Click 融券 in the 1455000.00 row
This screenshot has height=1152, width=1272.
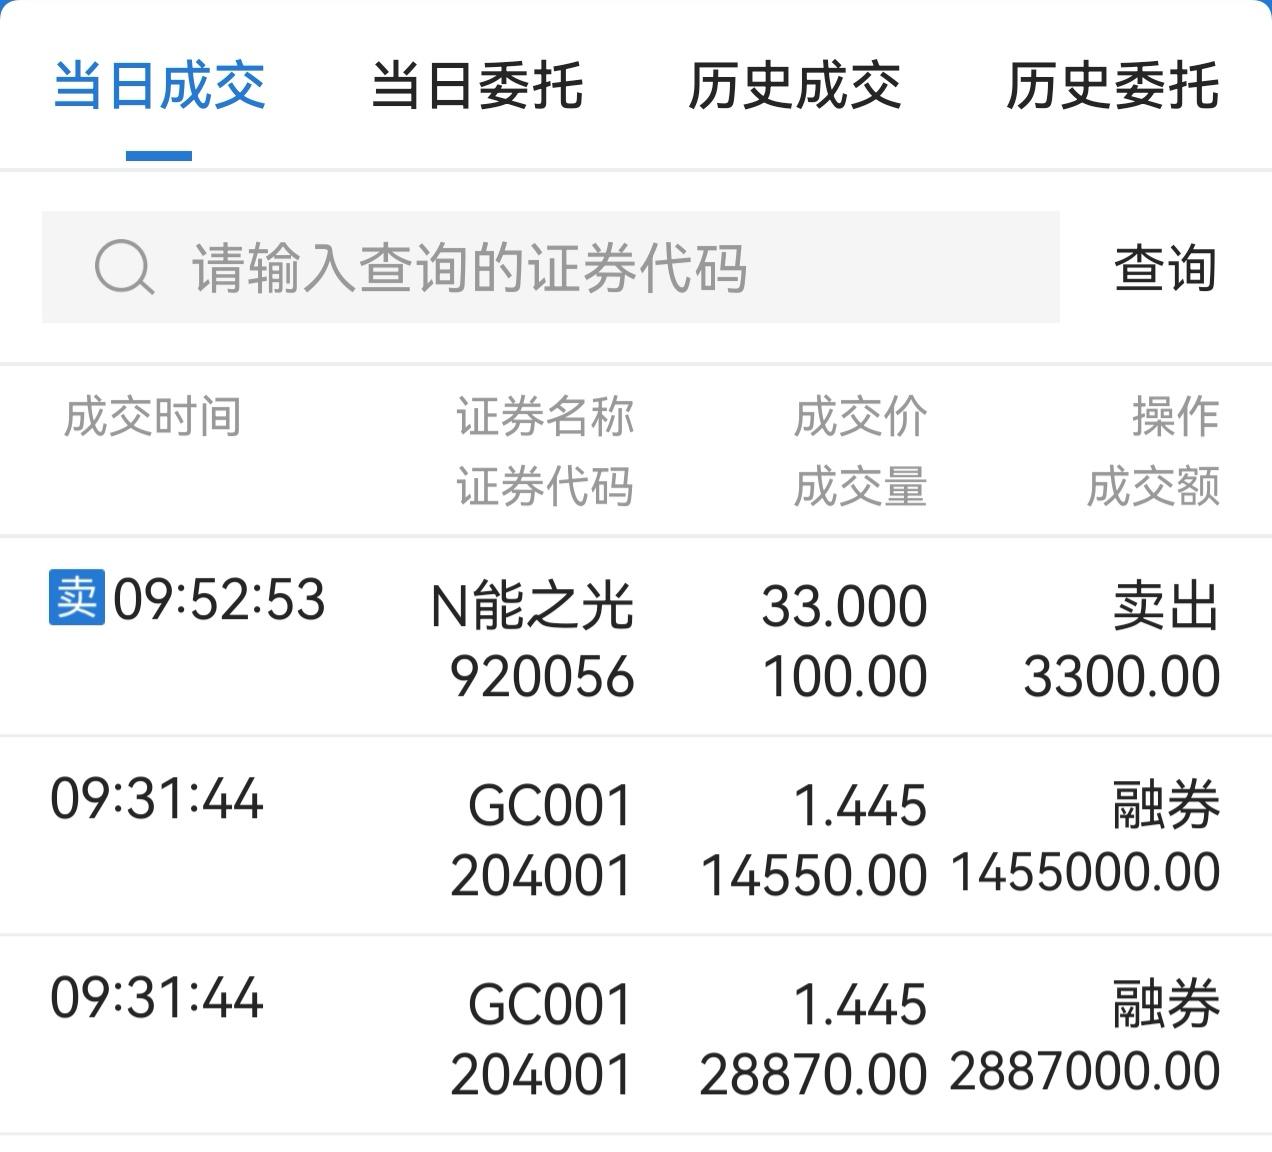point(1166,806)
